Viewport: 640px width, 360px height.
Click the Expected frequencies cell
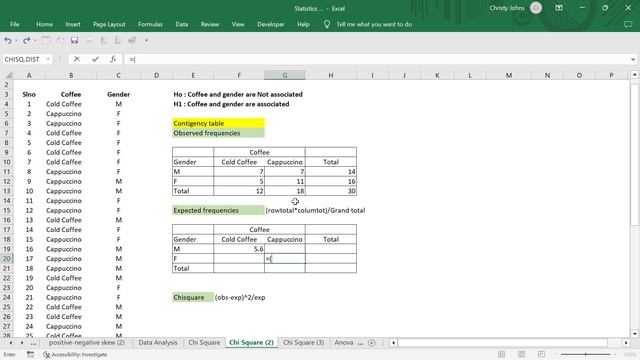tap(218, 211)
